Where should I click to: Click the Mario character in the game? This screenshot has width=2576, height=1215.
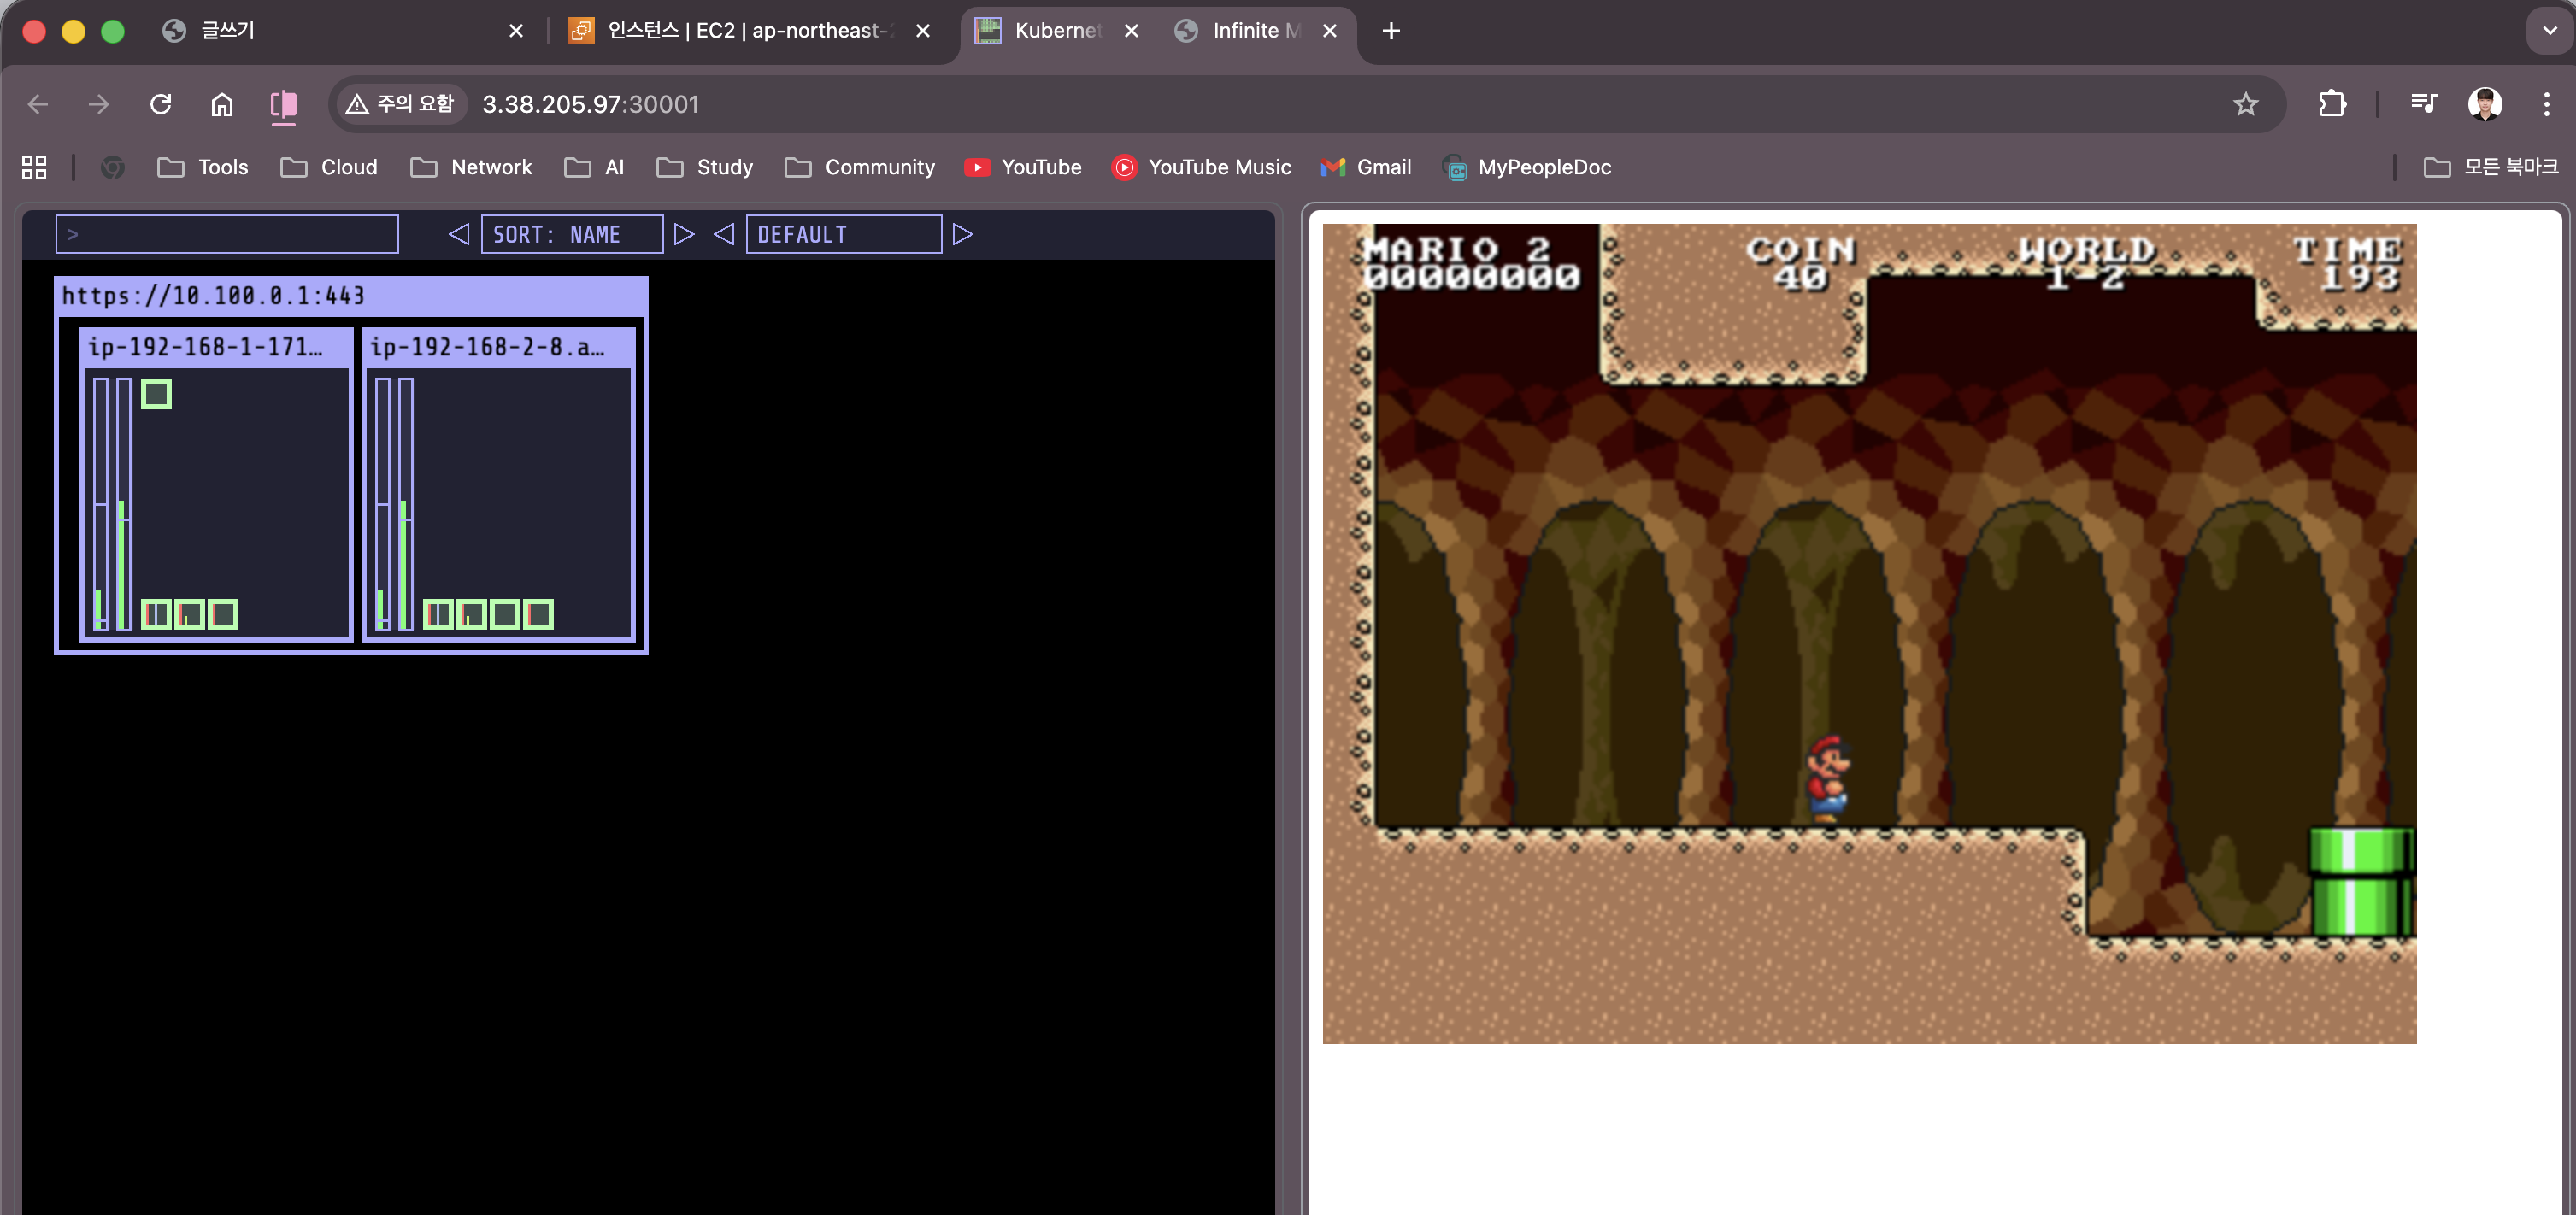(x=1828, y=780)
